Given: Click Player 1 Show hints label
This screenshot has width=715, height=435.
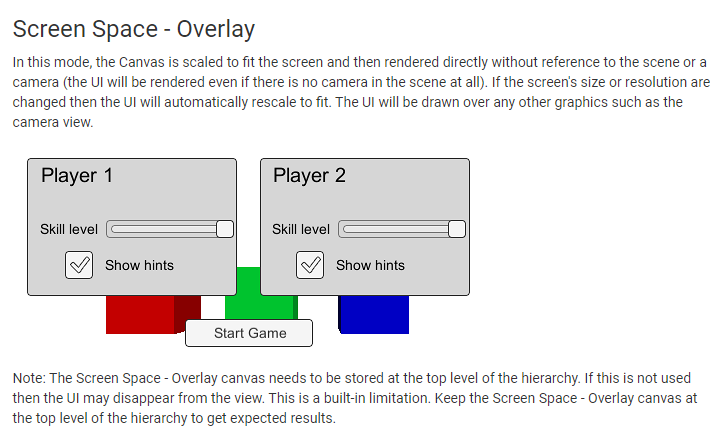Looking at the screenshot, I should pos(140,265).
